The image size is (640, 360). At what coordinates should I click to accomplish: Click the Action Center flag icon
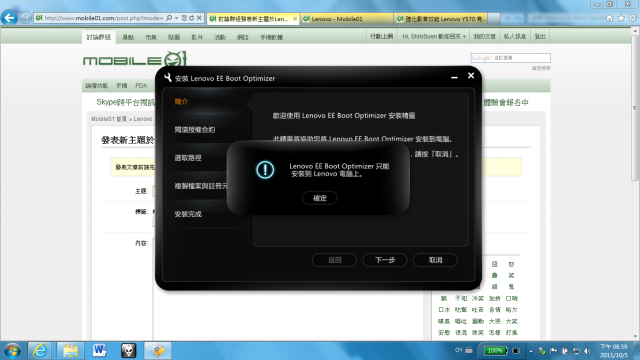[x=553, y=351]
